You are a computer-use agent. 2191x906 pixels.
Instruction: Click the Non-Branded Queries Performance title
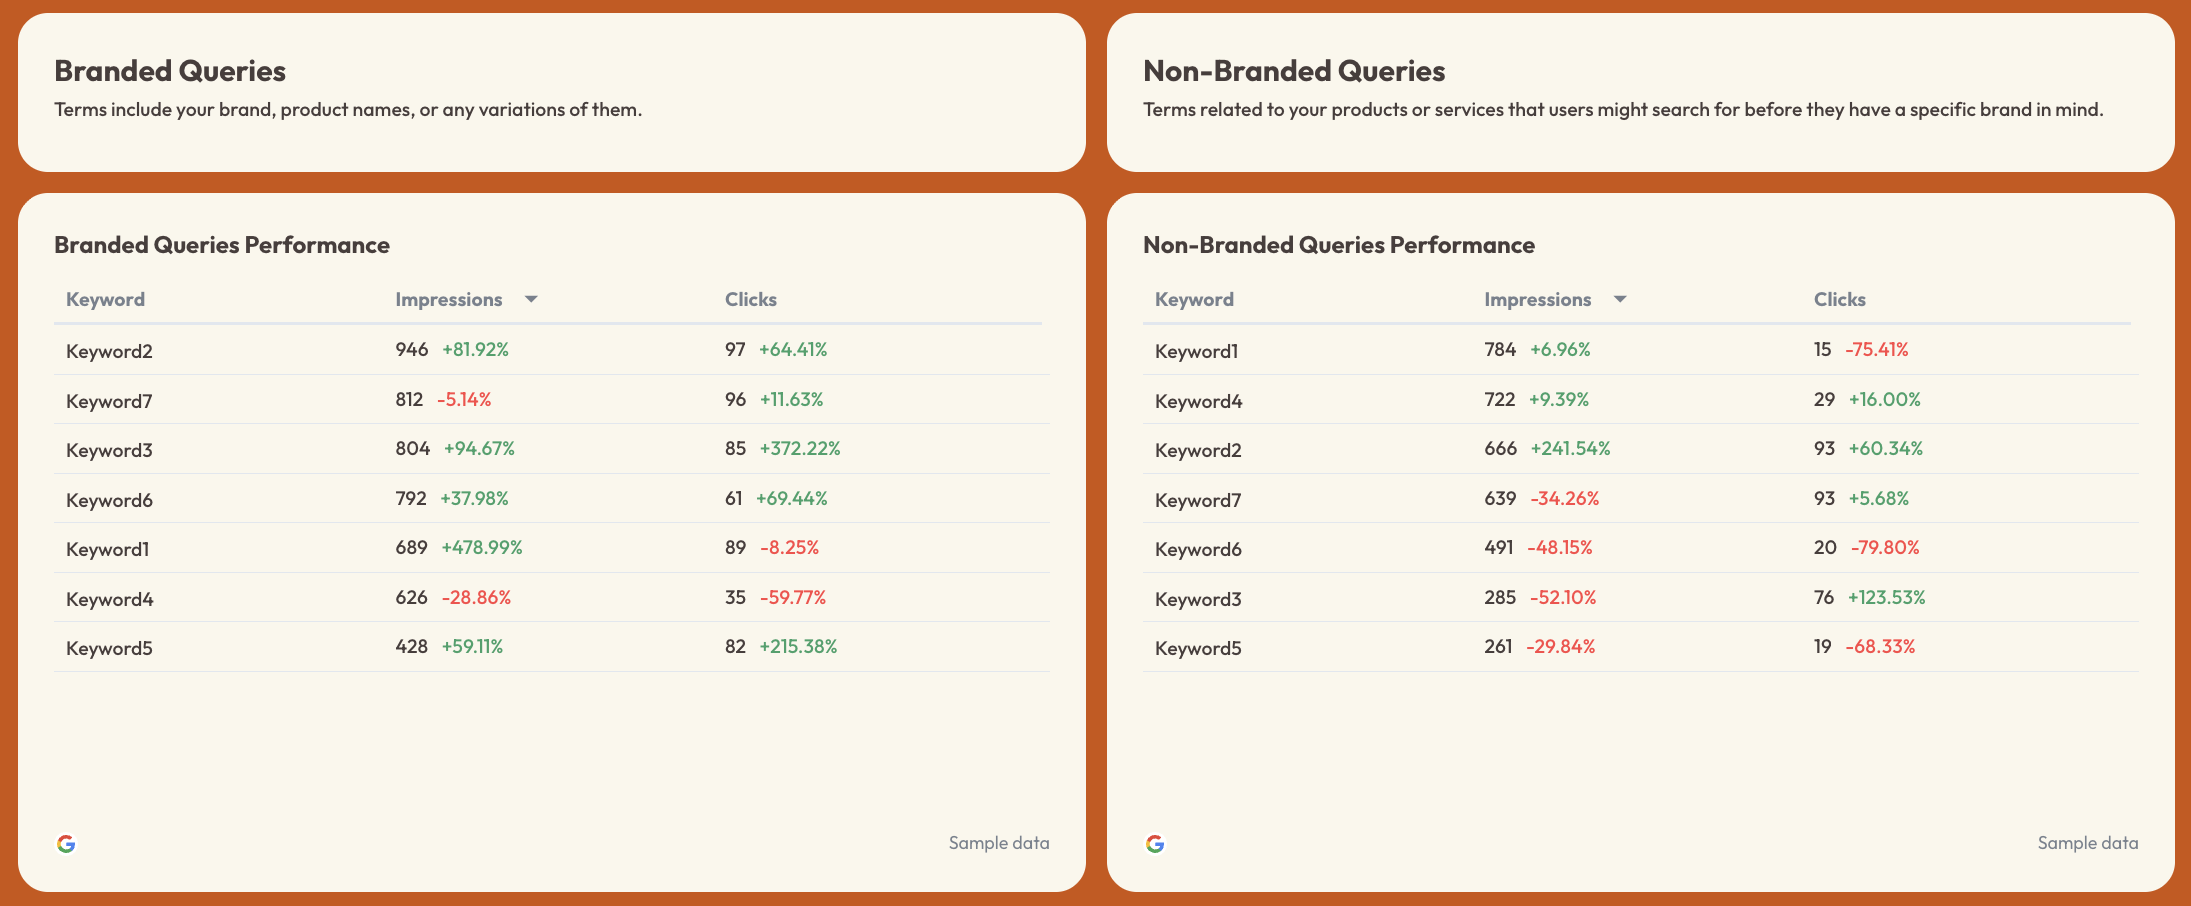click(1339, 245)
